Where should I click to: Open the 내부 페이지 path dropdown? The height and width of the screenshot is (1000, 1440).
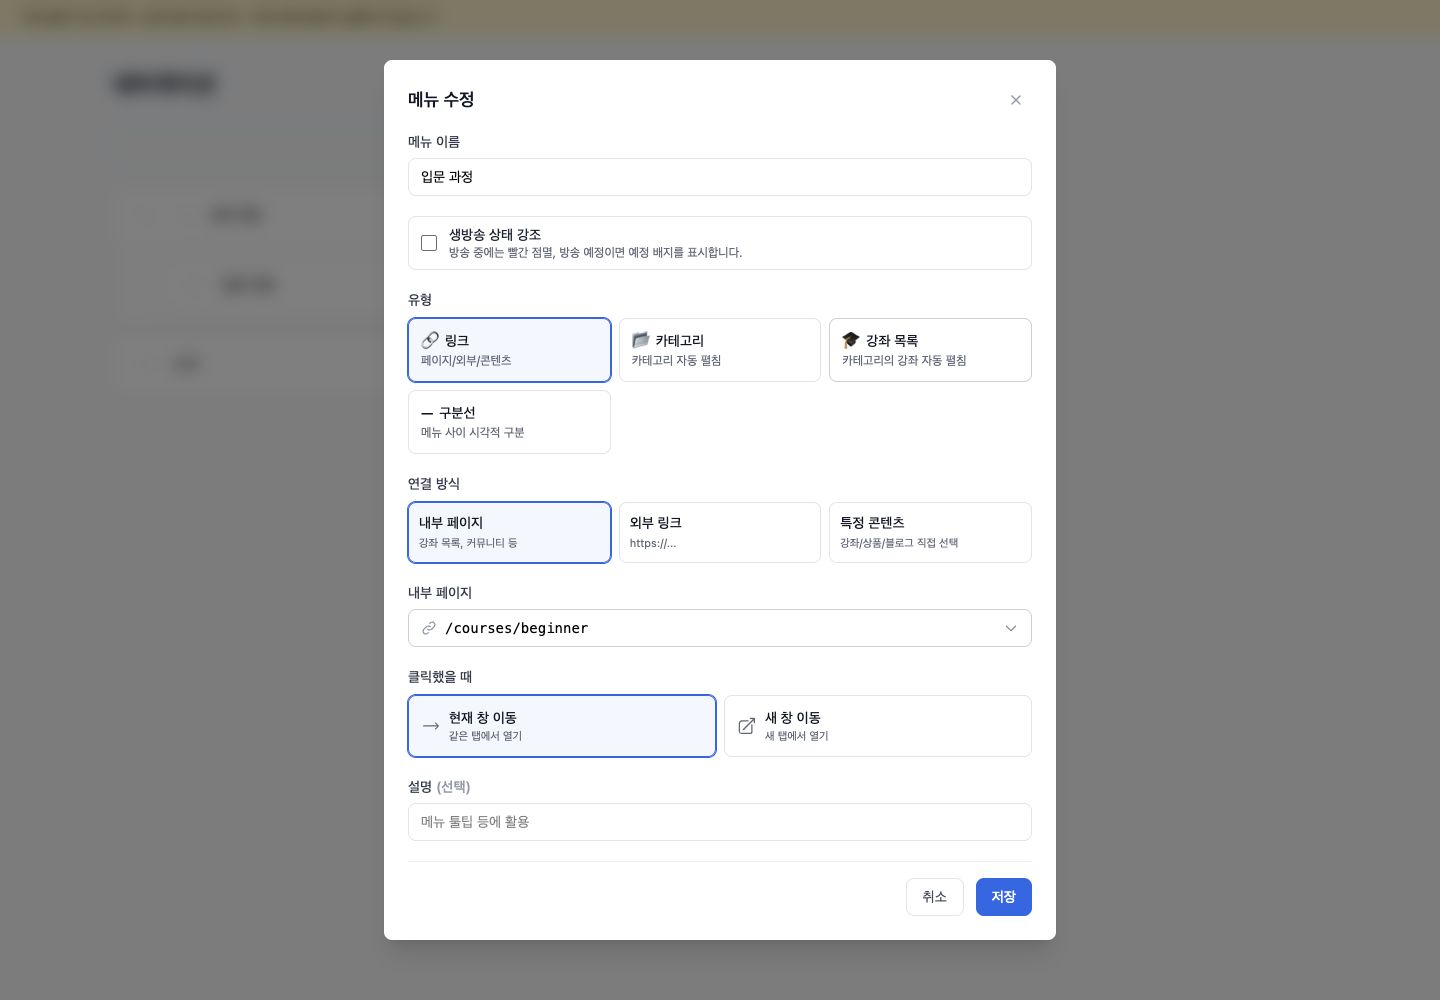click(719, 628)
